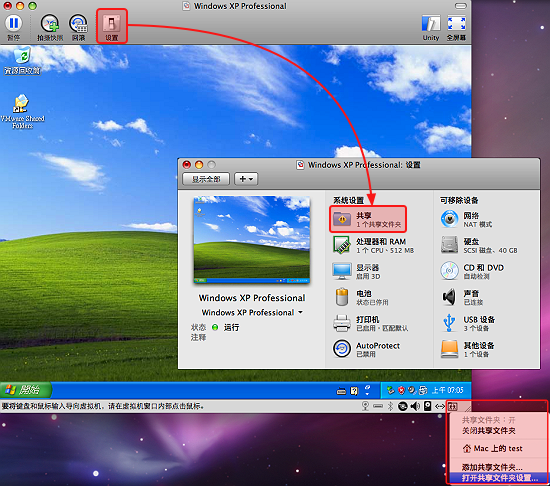Viewport: 550px width, 486px height.
Task: Select VMware Shared Folders desktop shortcut
Action: click(x=22, y=111)
